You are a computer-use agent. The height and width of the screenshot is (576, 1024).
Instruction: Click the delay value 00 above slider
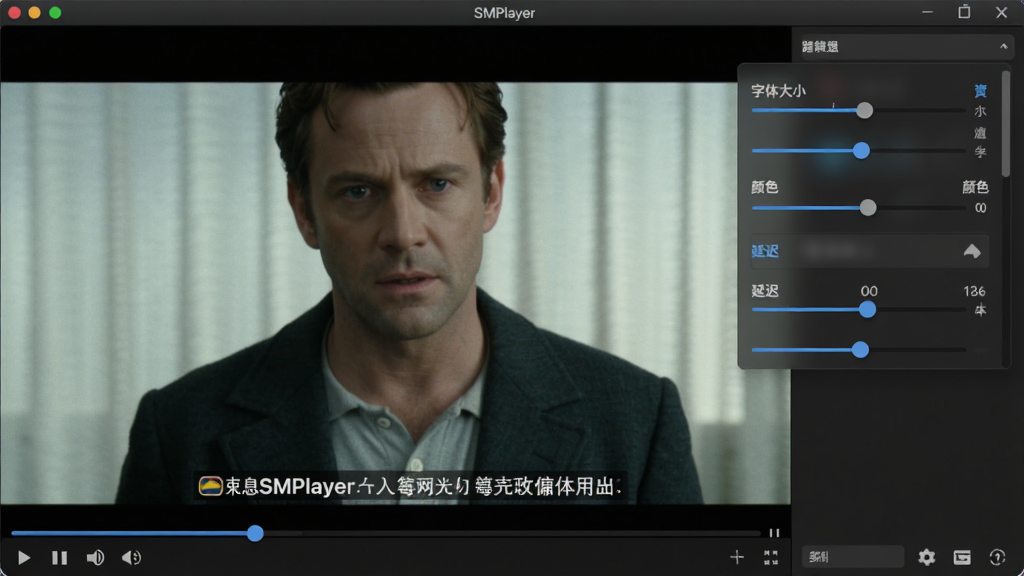(x=869, y=291)
